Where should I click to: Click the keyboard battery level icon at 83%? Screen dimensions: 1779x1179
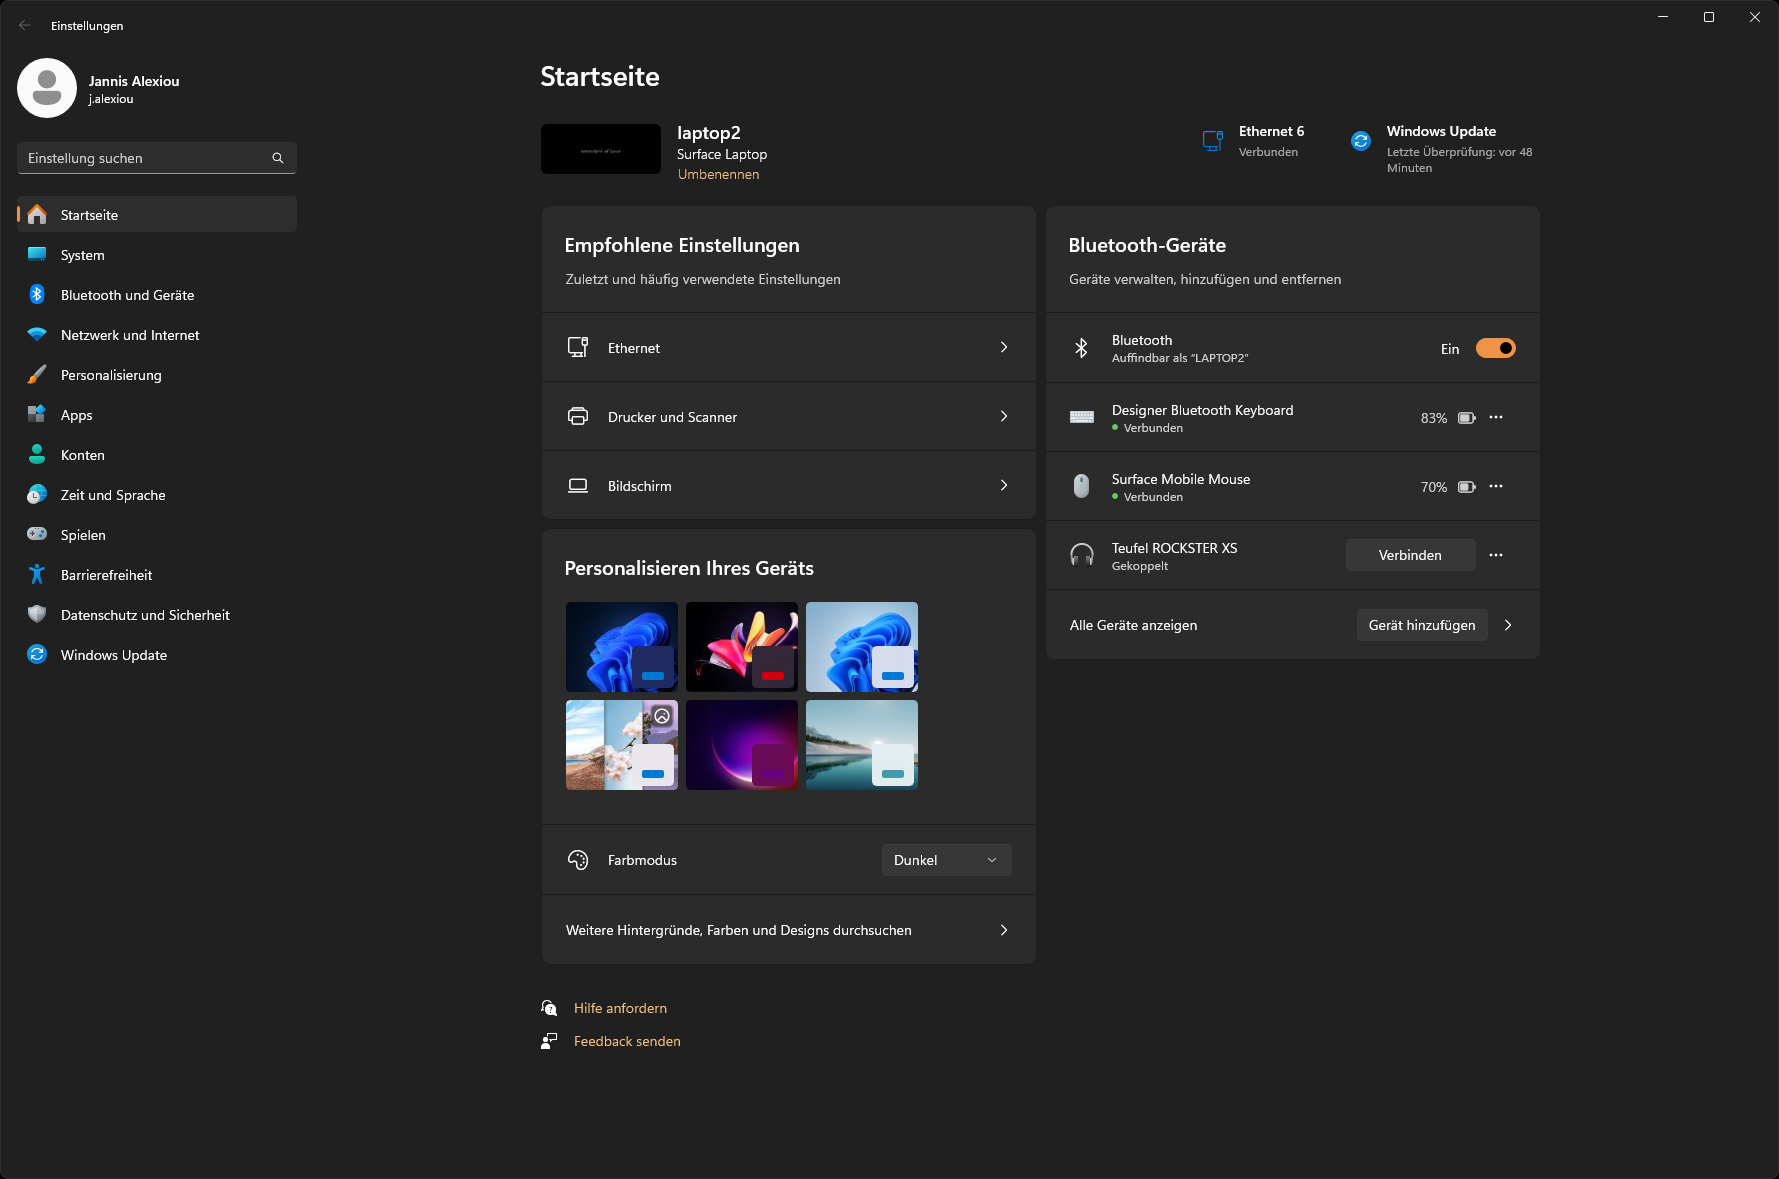(x=1467, y=418)
